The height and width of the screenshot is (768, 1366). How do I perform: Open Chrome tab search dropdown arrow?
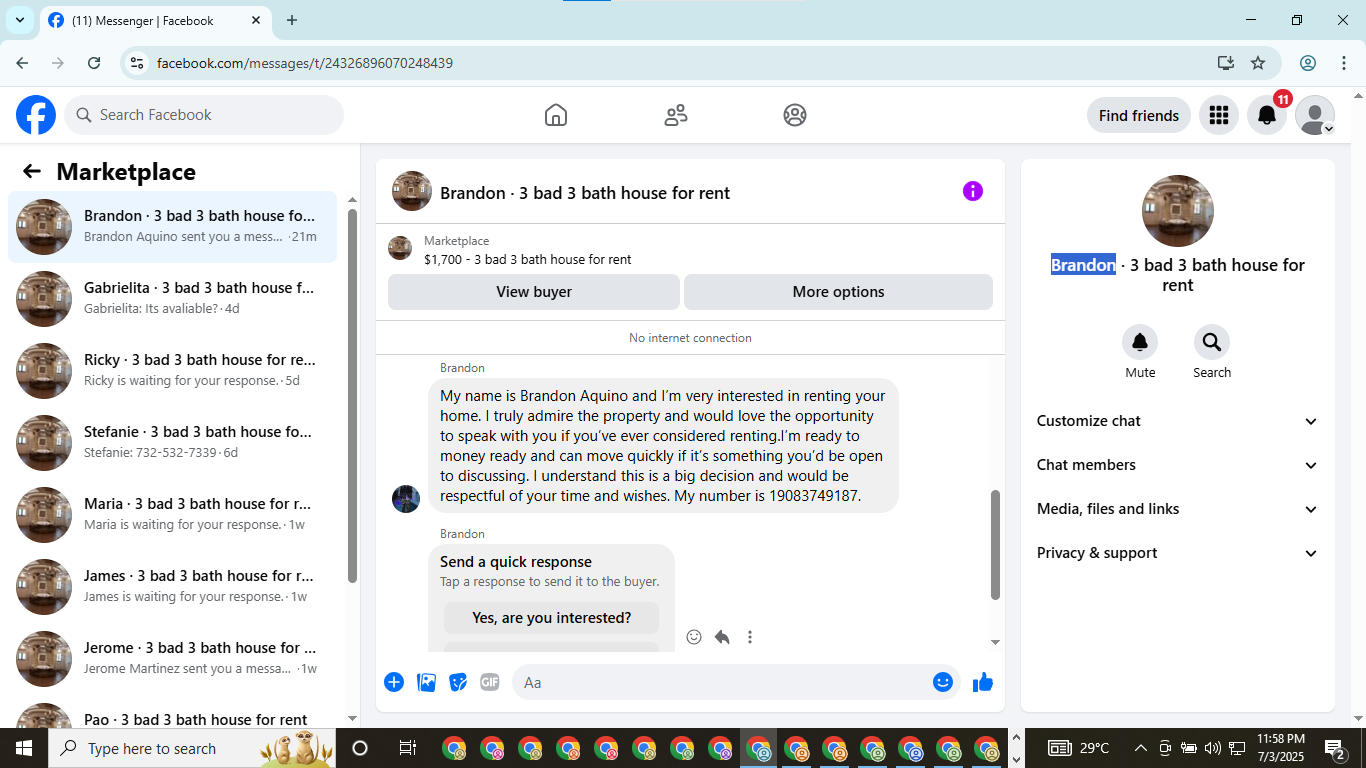[19, 20]
